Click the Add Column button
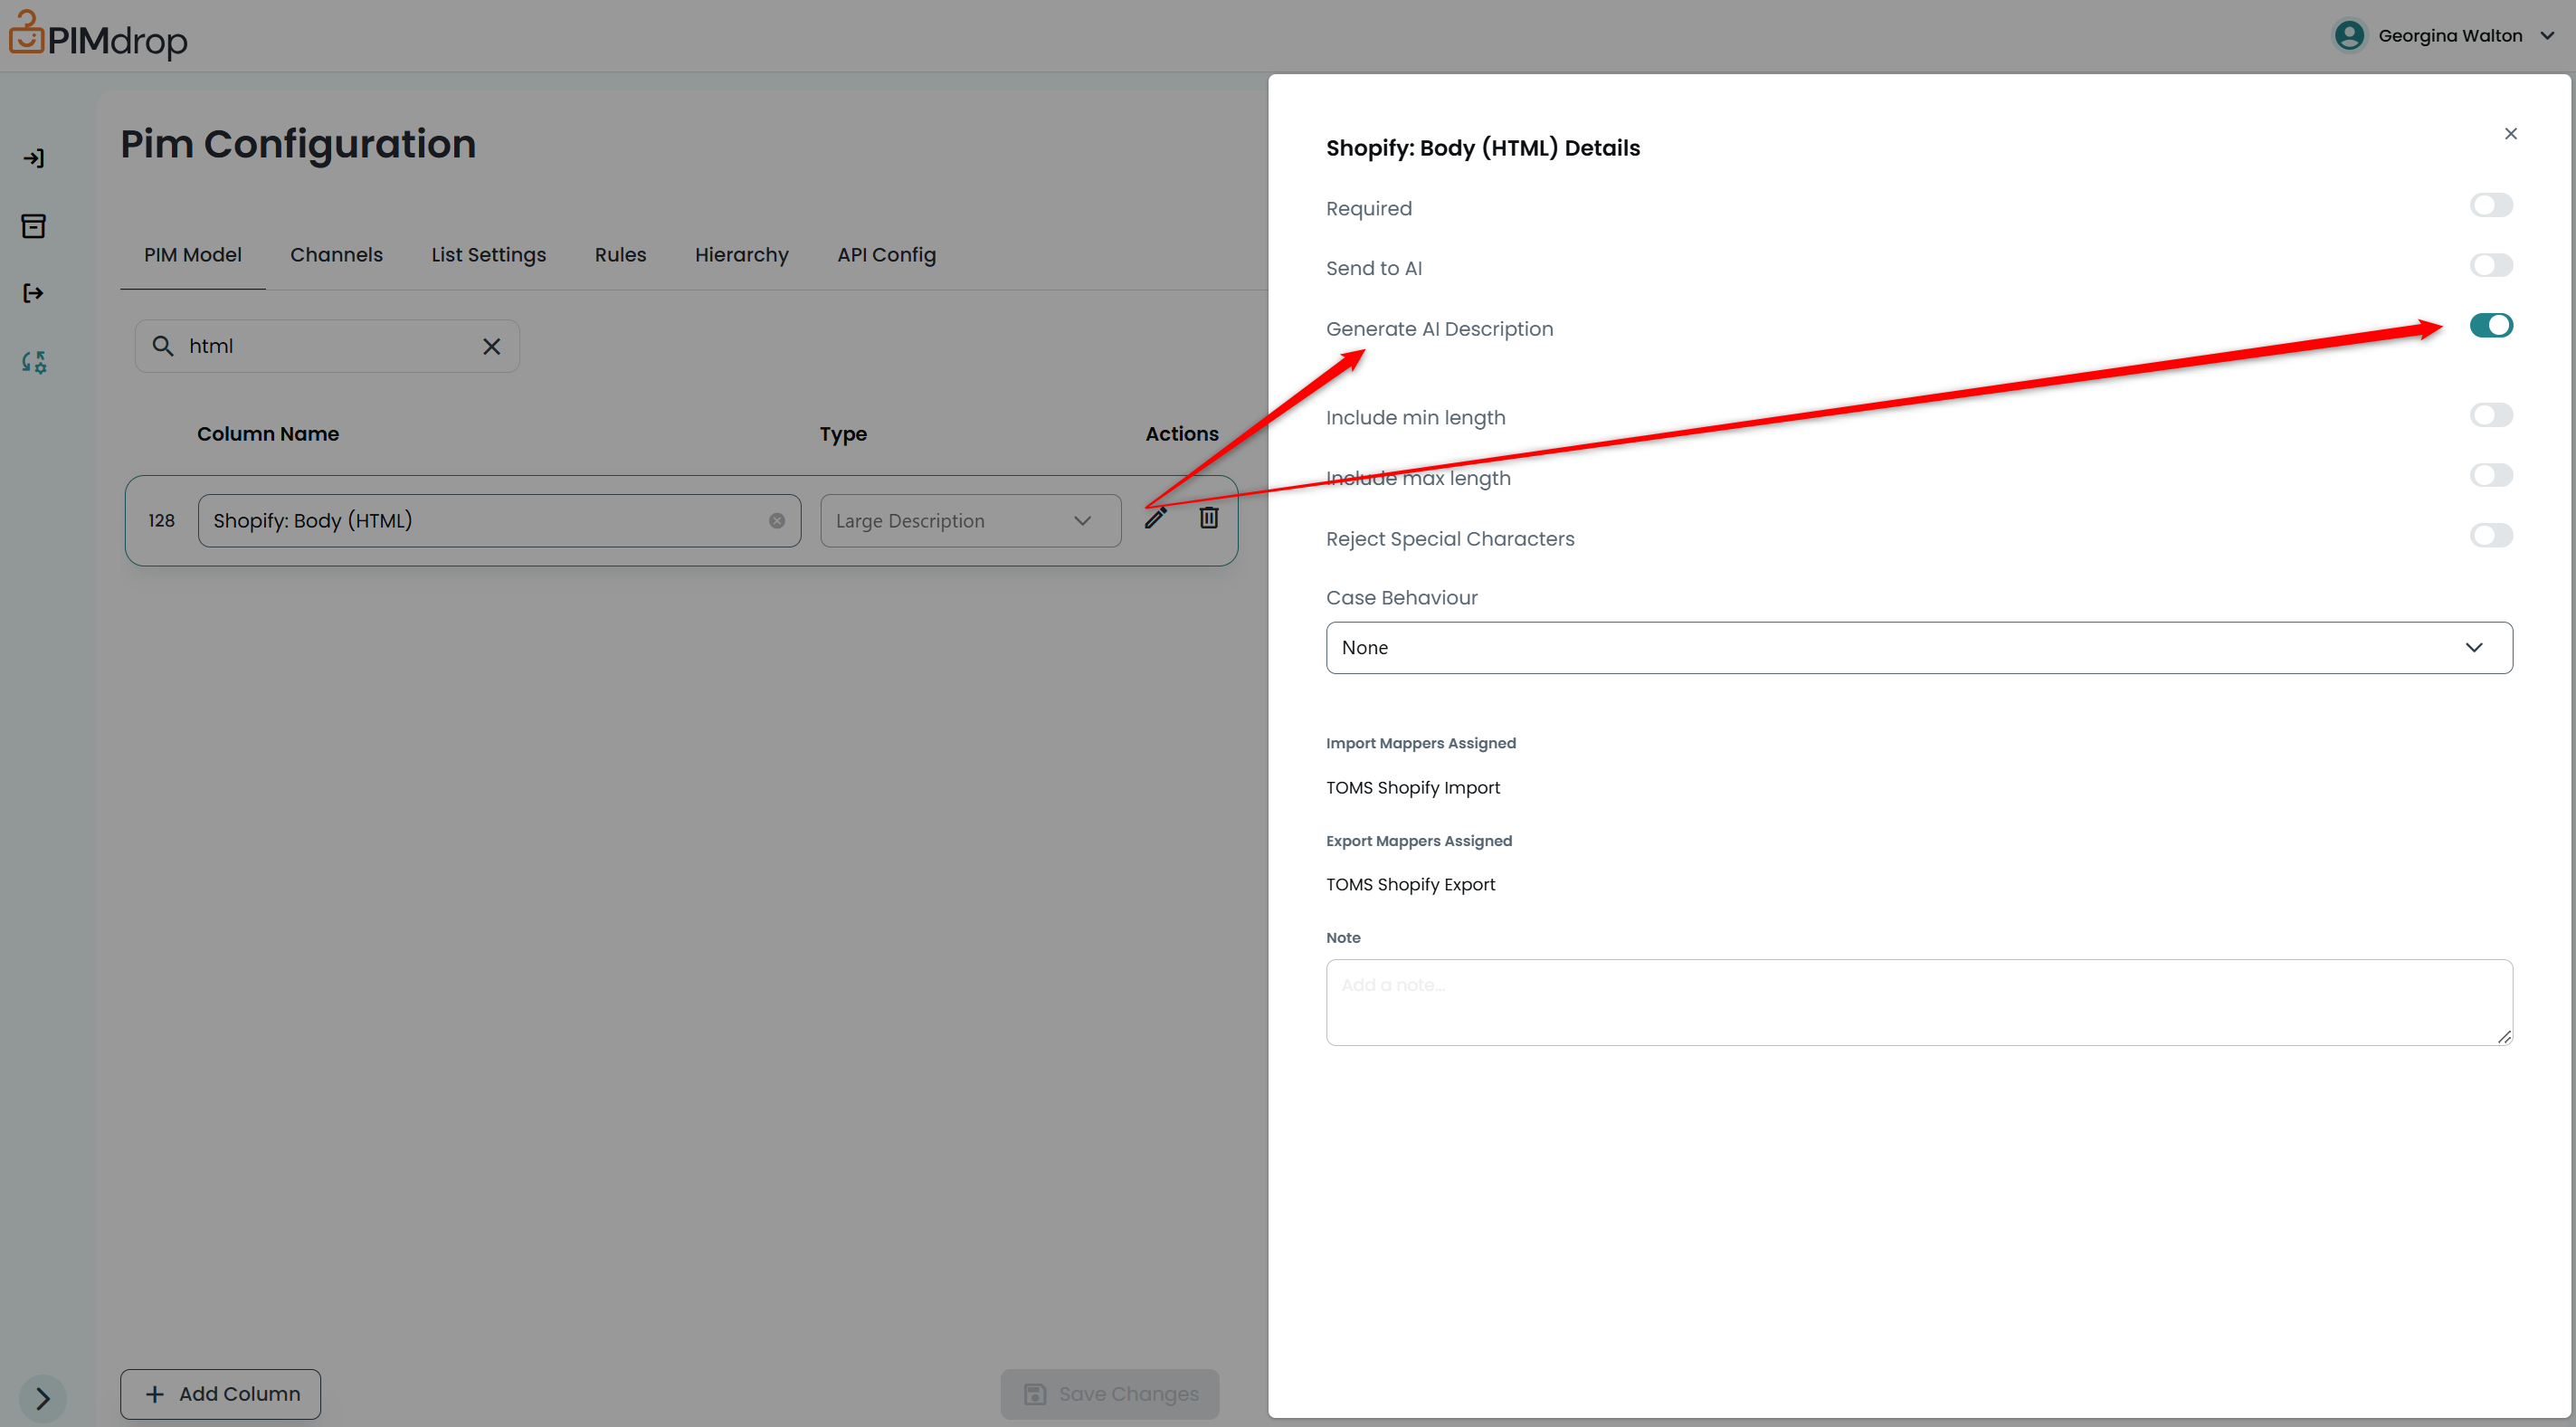 click(221, 1393)
